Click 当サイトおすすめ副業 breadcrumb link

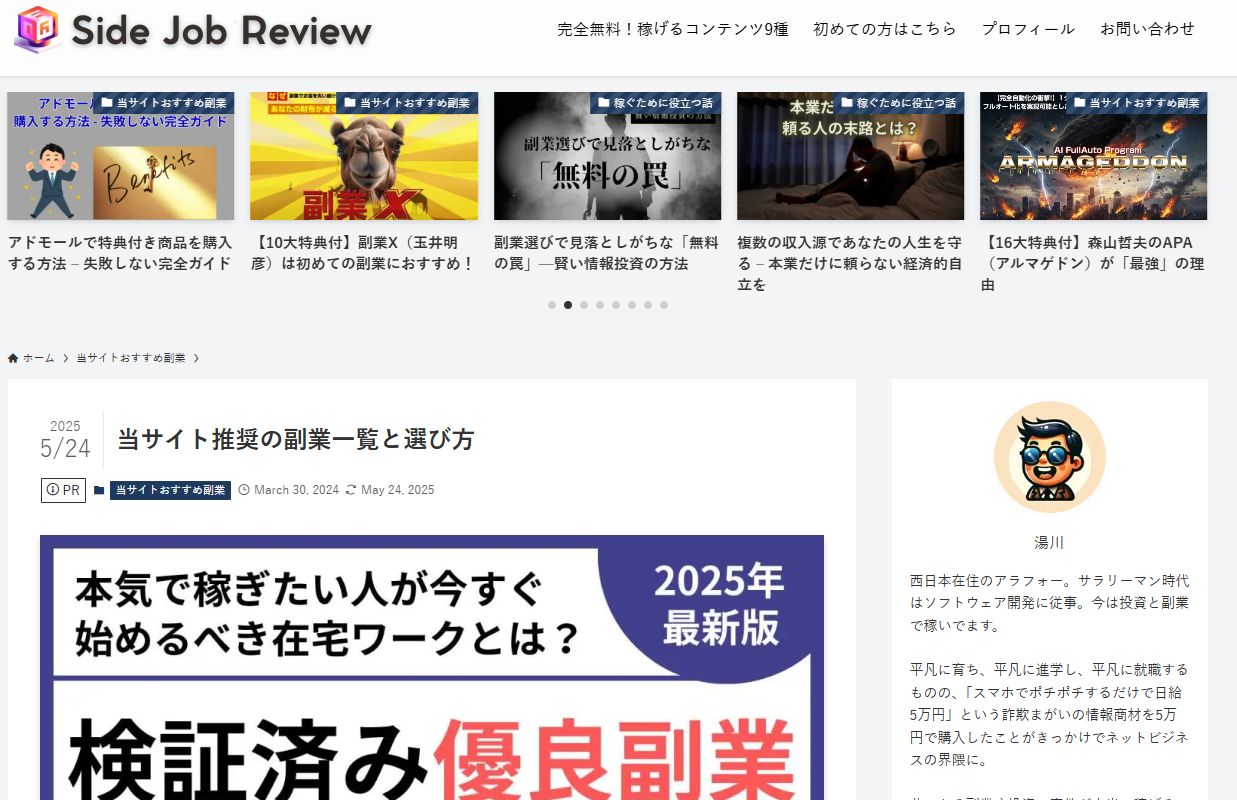(x=131, y=358)
